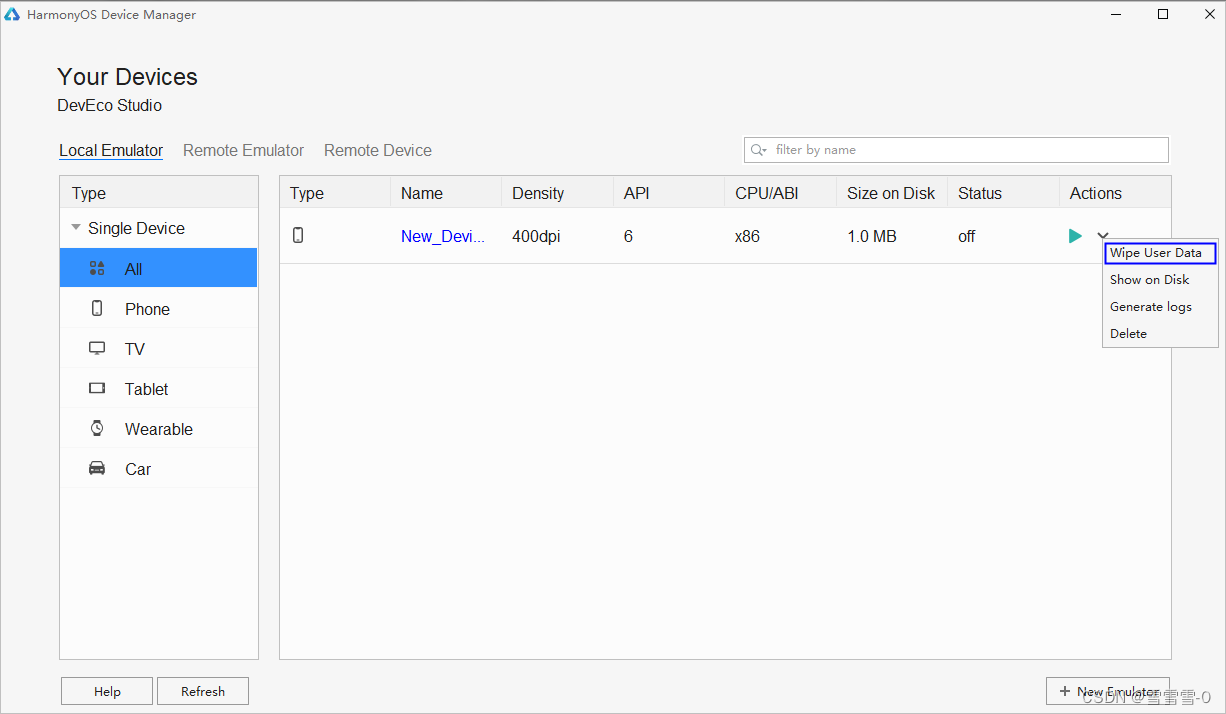Viewport: 1226px width, 714px height.
Task: Open the New_Devi... emulator name link
Action: pyautogui.click(x=443, y=236)
